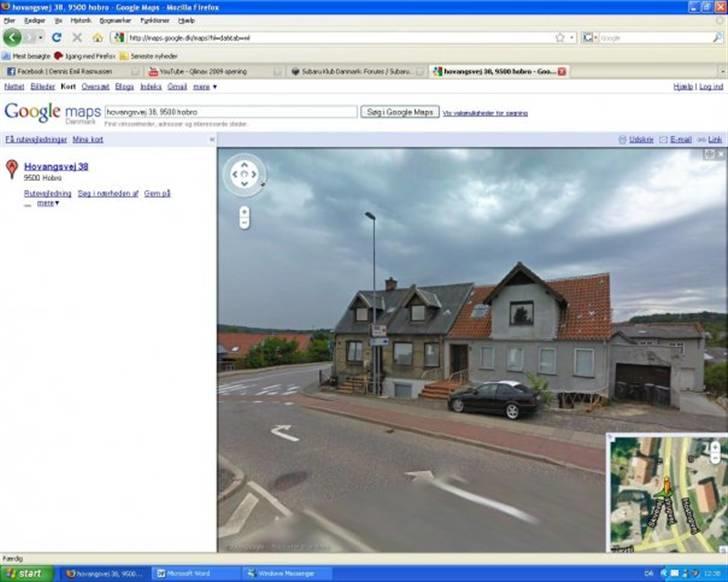728x582 pixels.
Task: Click the overview minimap in Street View corner
Action: pos(663,490)
